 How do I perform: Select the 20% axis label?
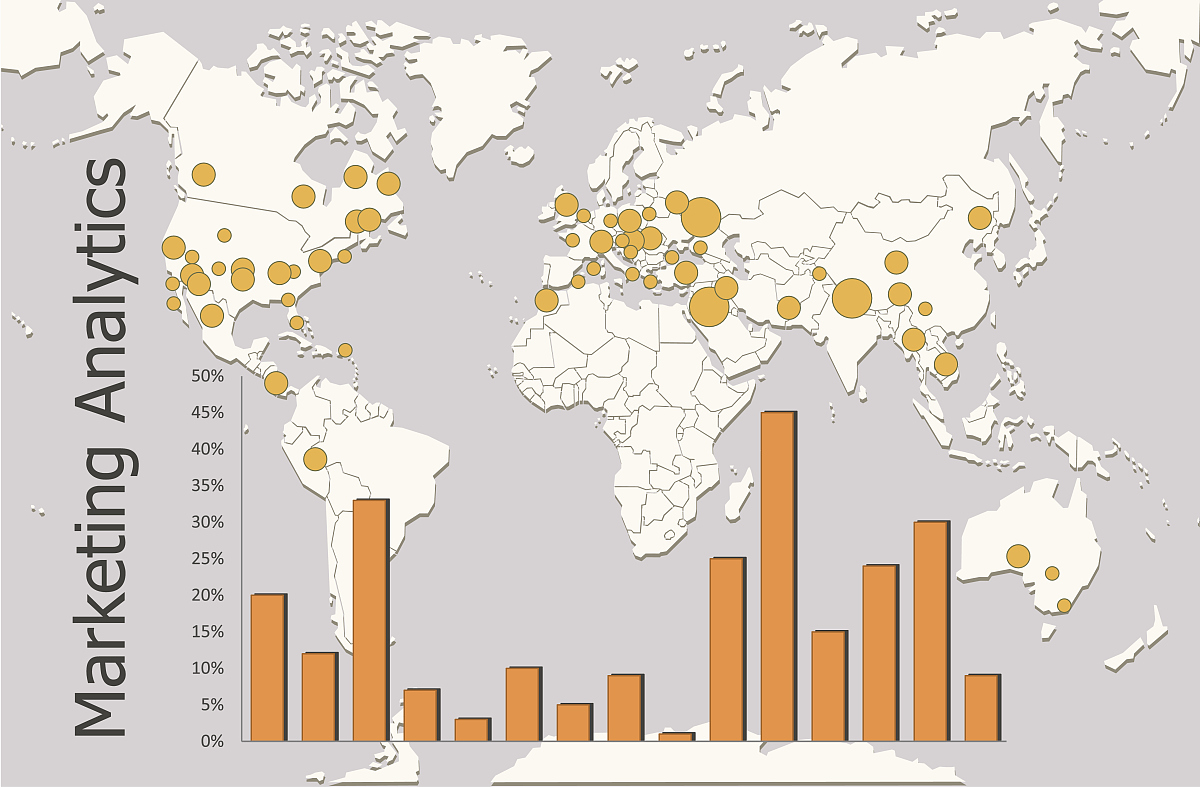point(207,595)
